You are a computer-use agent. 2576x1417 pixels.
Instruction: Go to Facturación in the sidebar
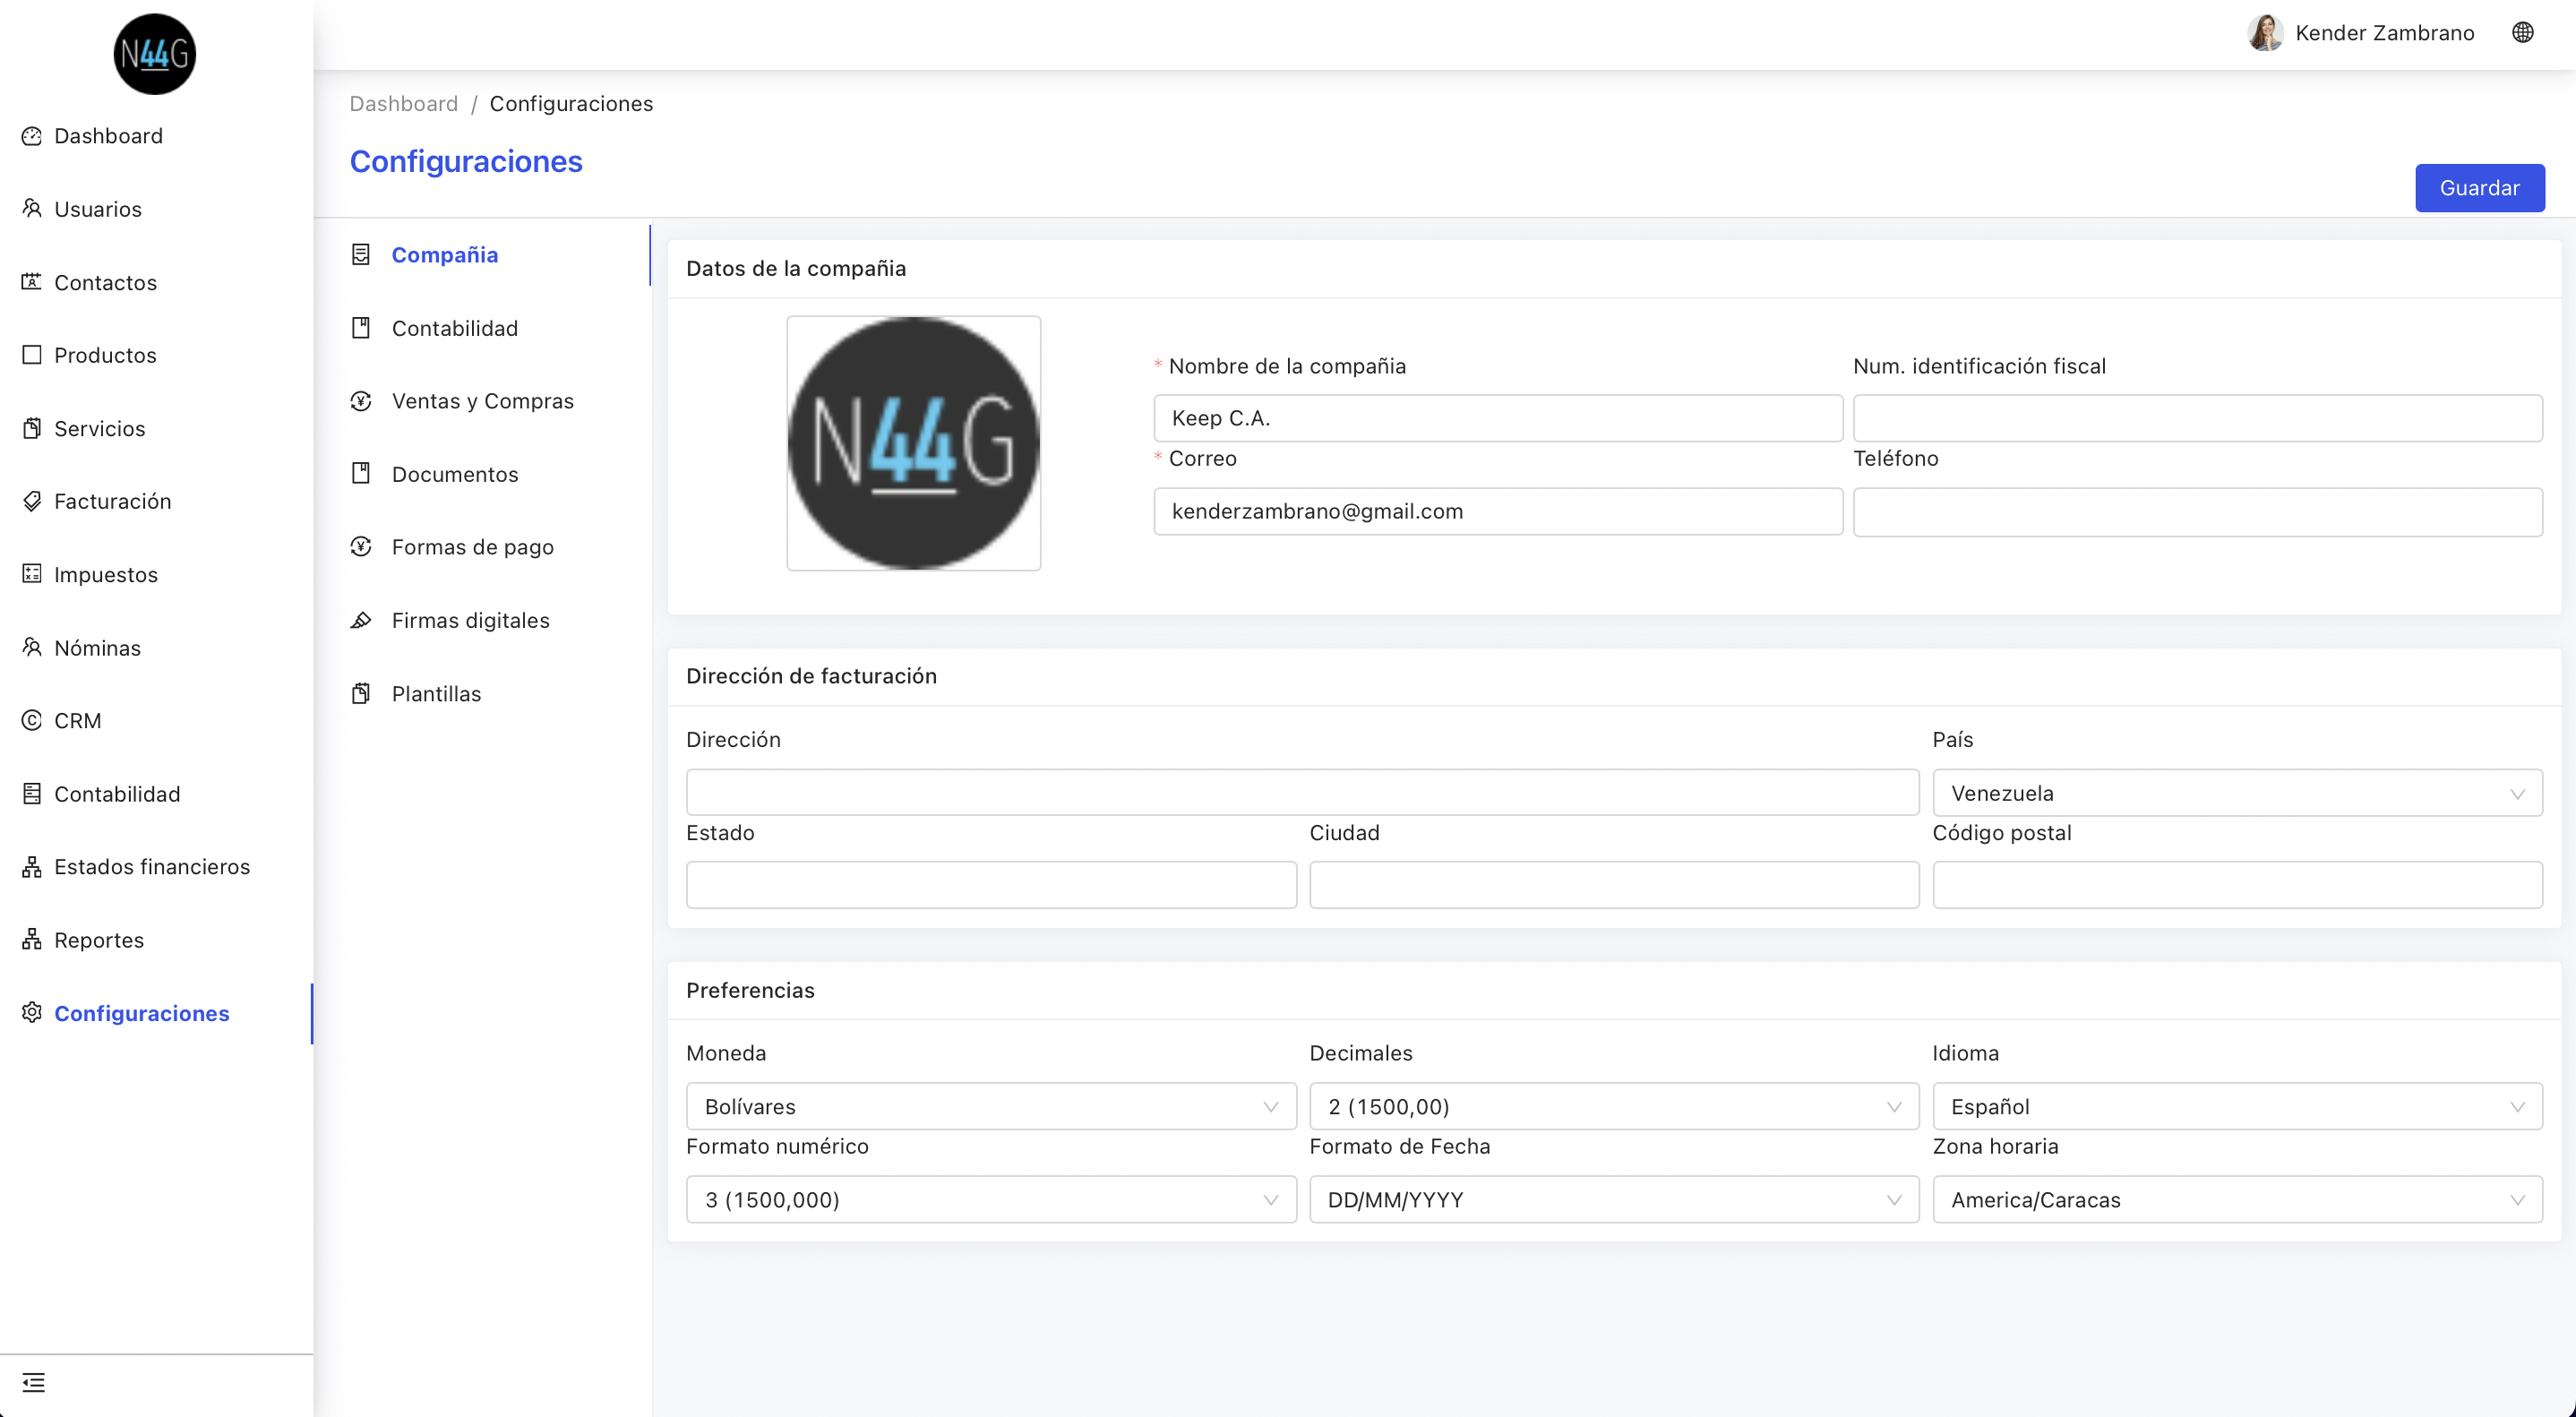(156, 501)
